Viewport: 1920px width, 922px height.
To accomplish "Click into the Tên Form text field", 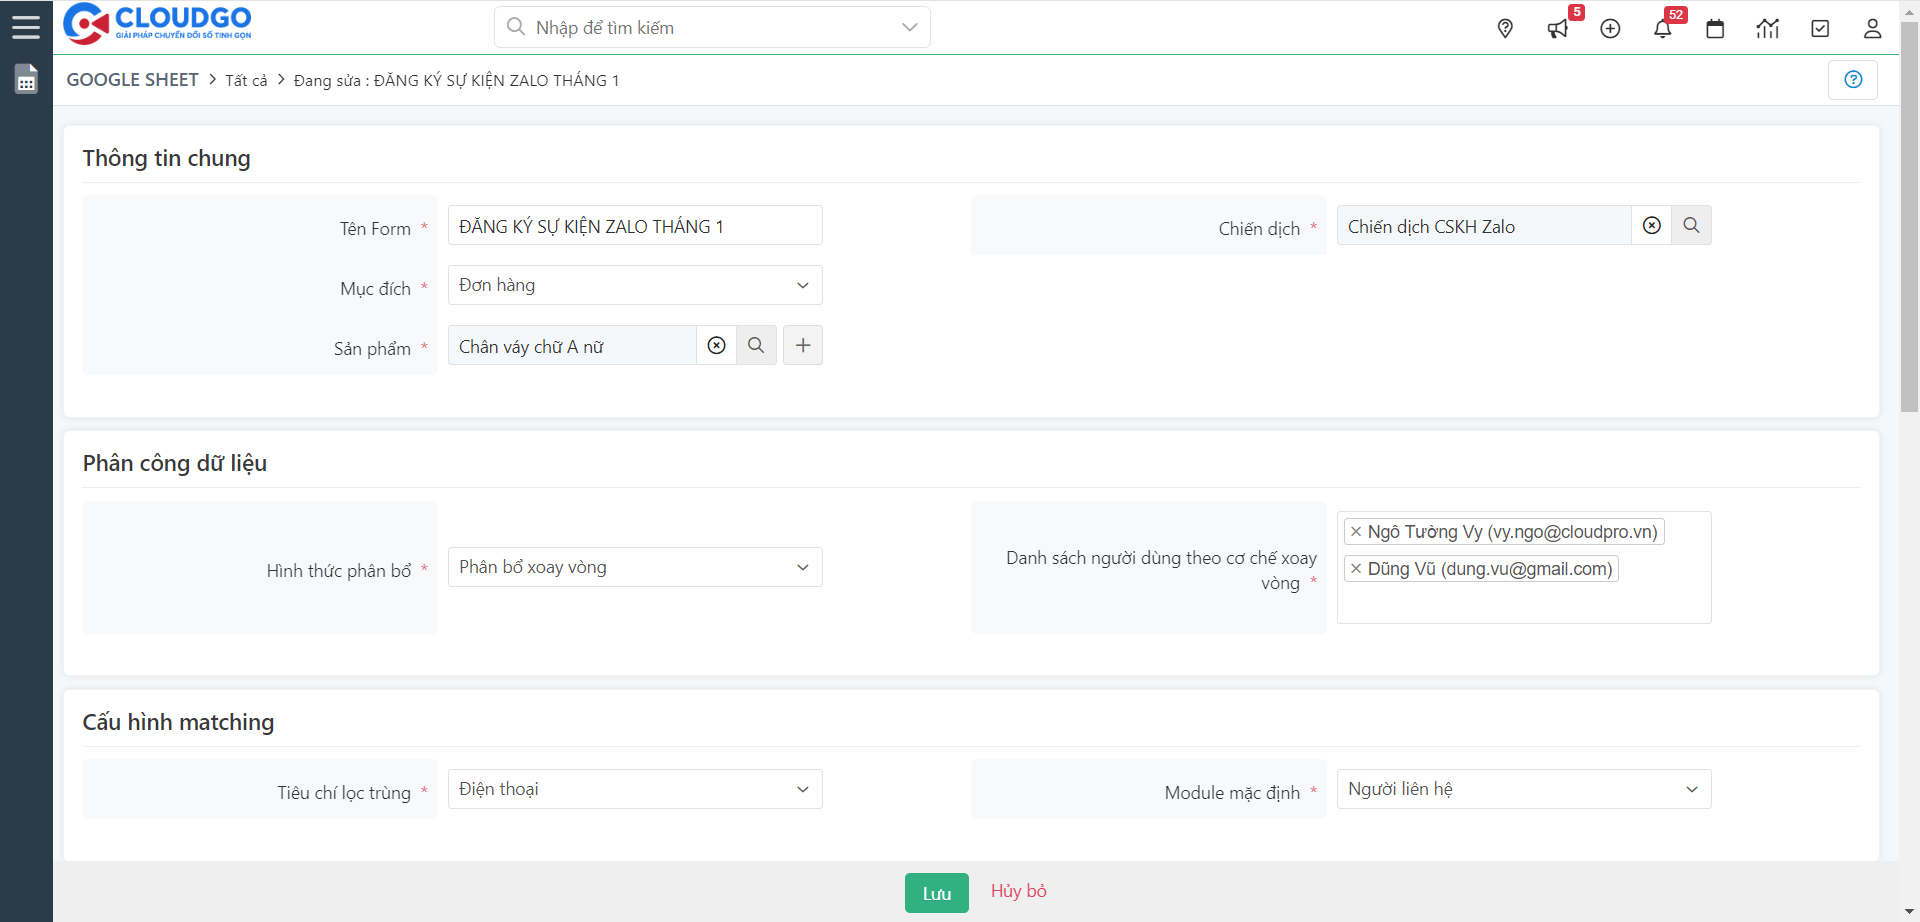I will (635, 226).
